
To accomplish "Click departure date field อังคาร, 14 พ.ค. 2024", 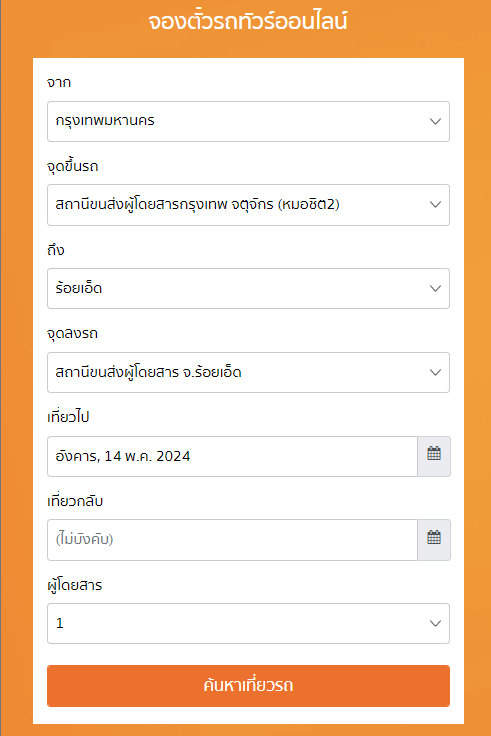I will click(x=232, y=456).
